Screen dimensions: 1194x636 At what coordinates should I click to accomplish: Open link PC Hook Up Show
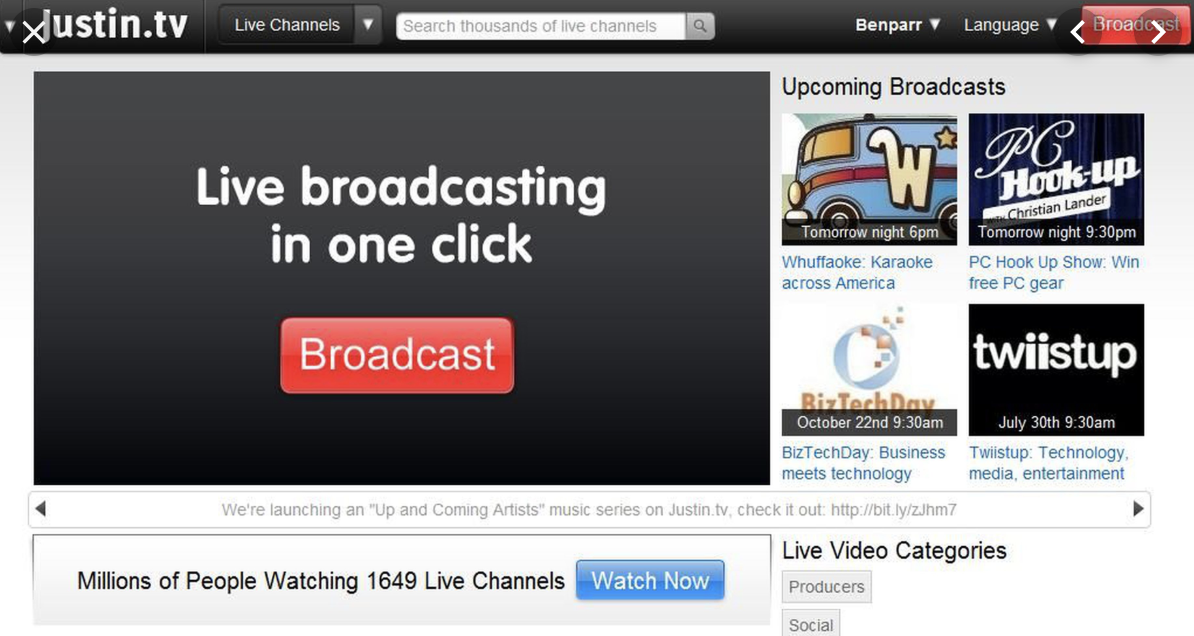pos(1054,273)
